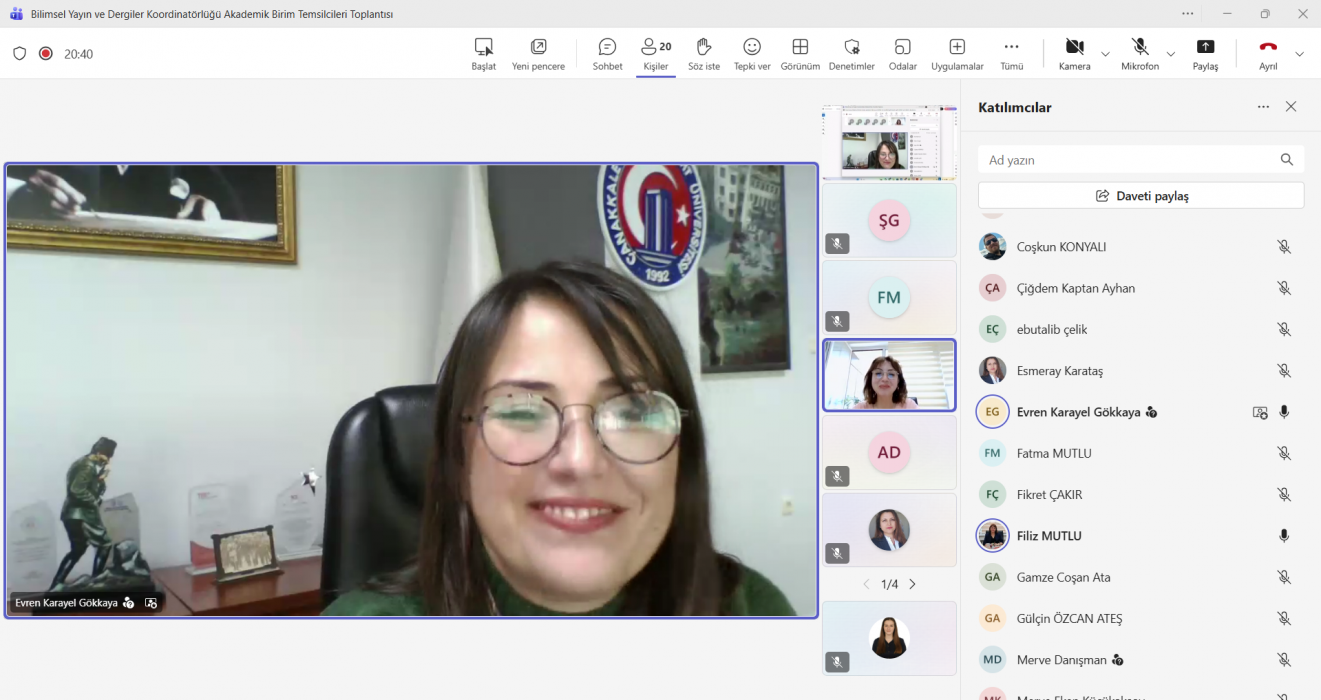Screen dimensions: 1321x700
Task: Open Odalar breakout rooms
Action: tap(902, 54)
